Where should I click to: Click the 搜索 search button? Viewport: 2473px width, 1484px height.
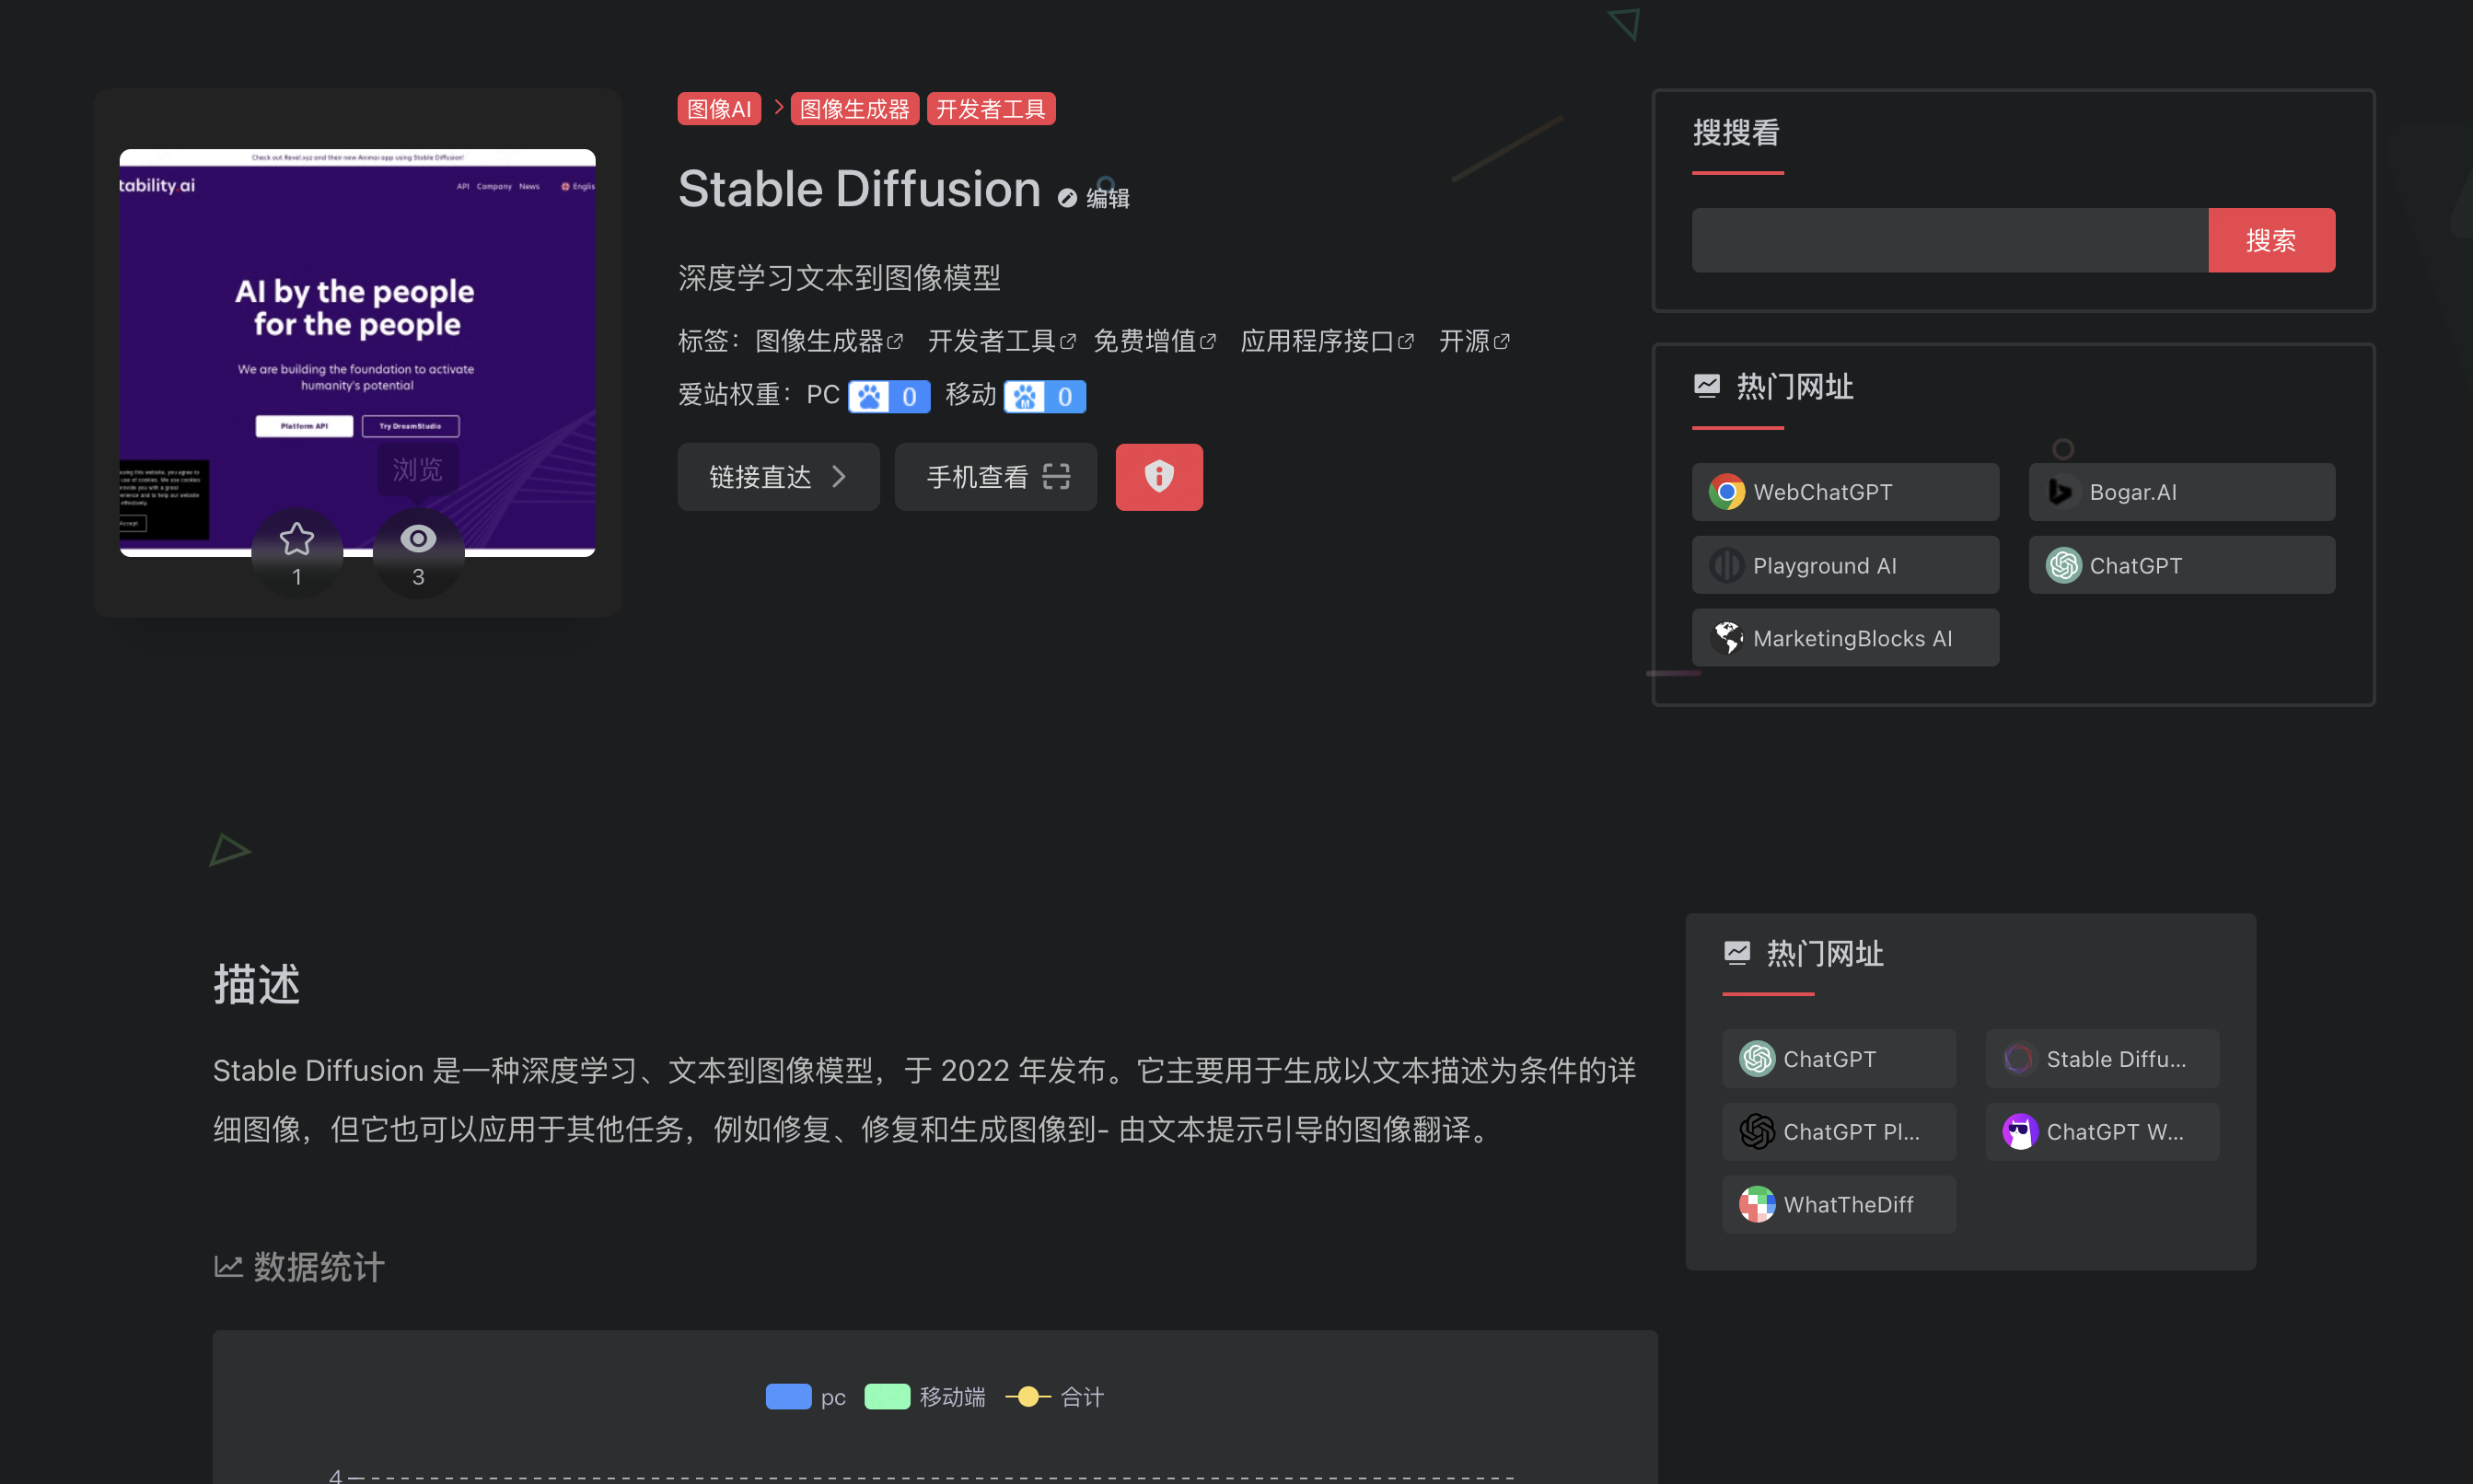click(x=2271, y=240)
